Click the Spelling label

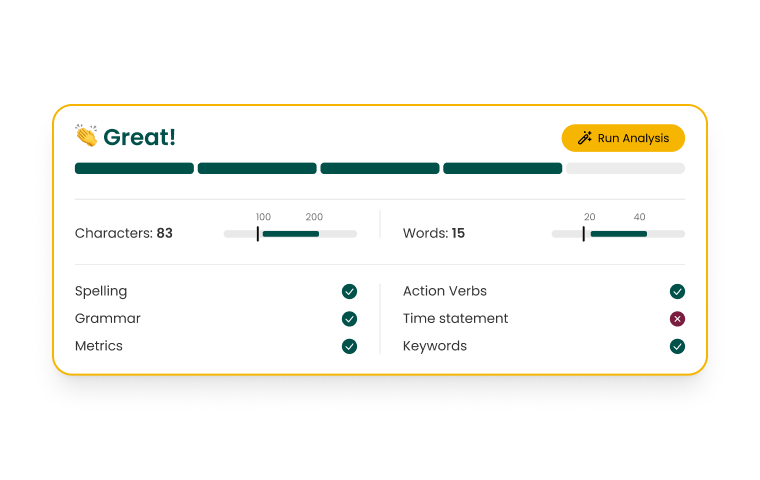(x=101, y=291)
